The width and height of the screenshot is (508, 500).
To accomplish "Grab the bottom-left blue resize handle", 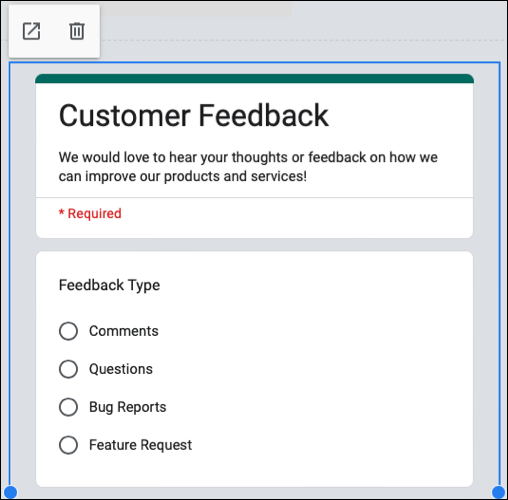I will (x=10, y=492).
